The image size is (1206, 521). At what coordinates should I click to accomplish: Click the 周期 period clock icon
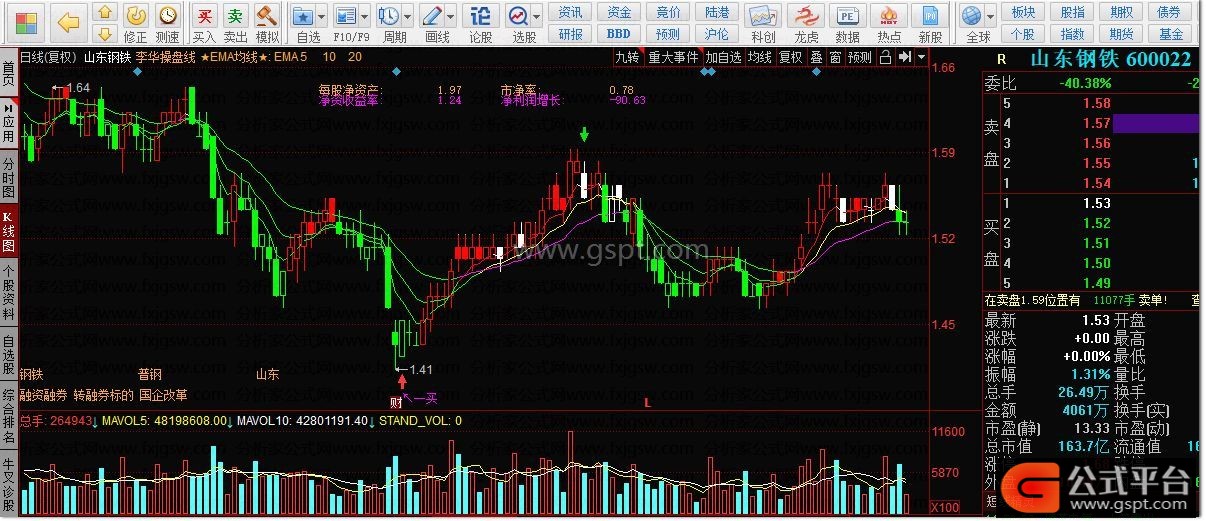(x=390, y=15)
